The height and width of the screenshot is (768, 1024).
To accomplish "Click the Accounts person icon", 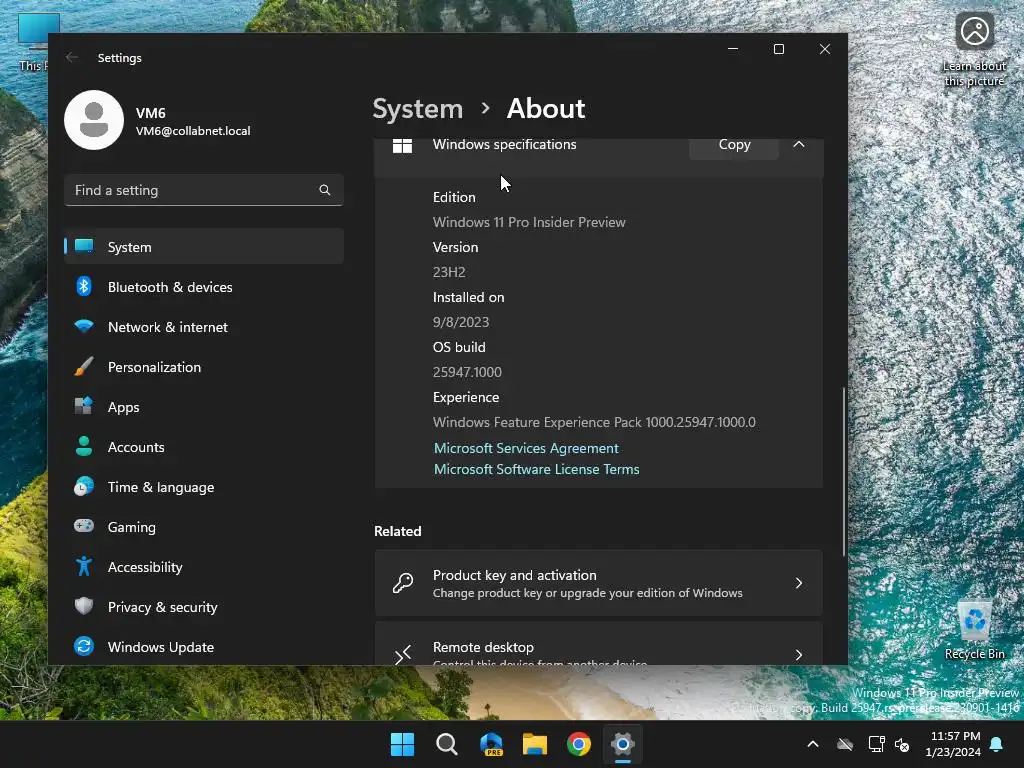I will tap(84, 446).
